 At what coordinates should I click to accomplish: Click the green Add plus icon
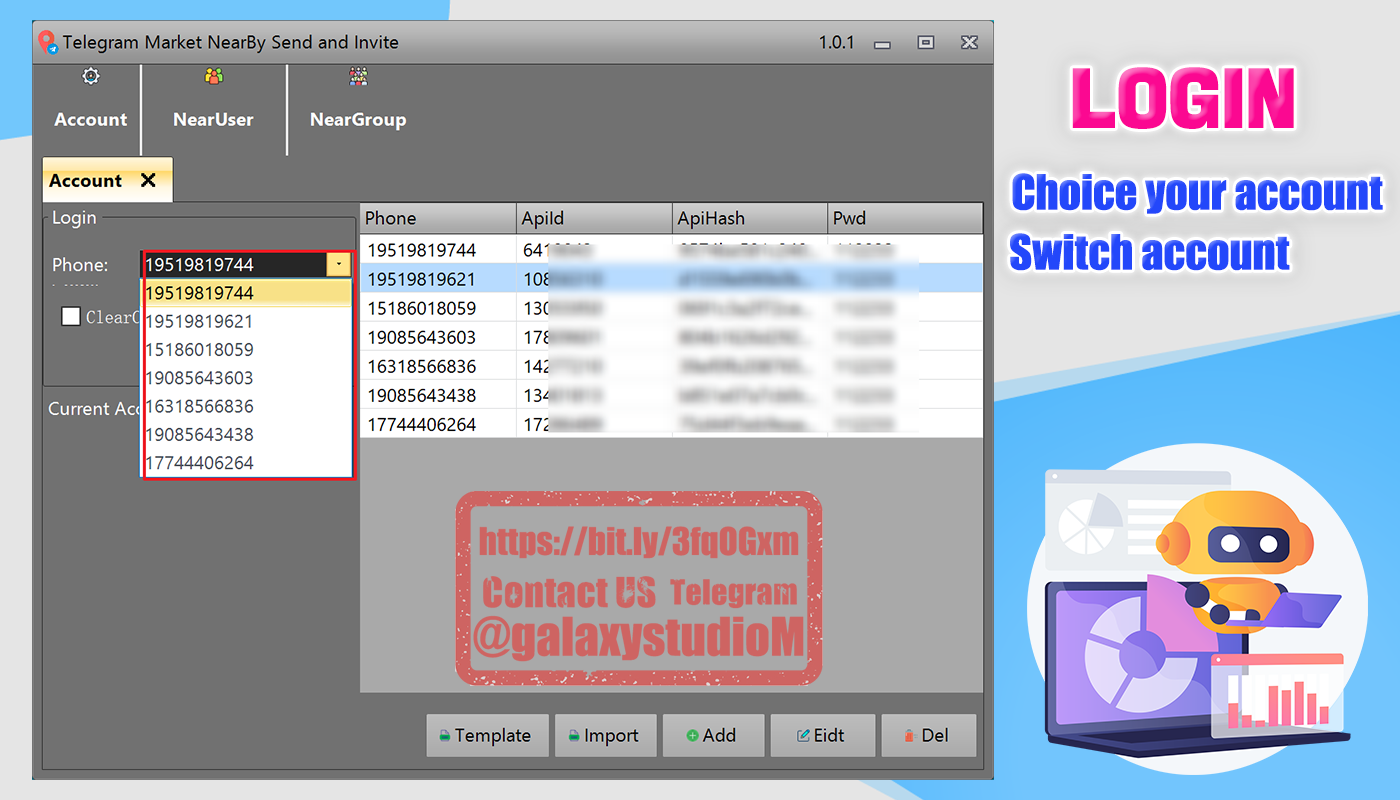(692, 736)
